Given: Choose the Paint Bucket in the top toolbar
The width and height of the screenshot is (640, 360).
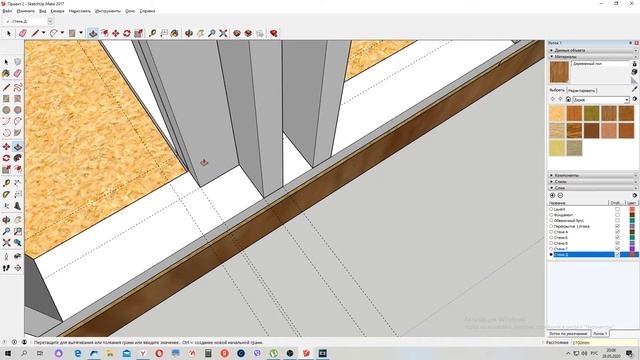Looking at the screenshot, I should pos(174,33).
